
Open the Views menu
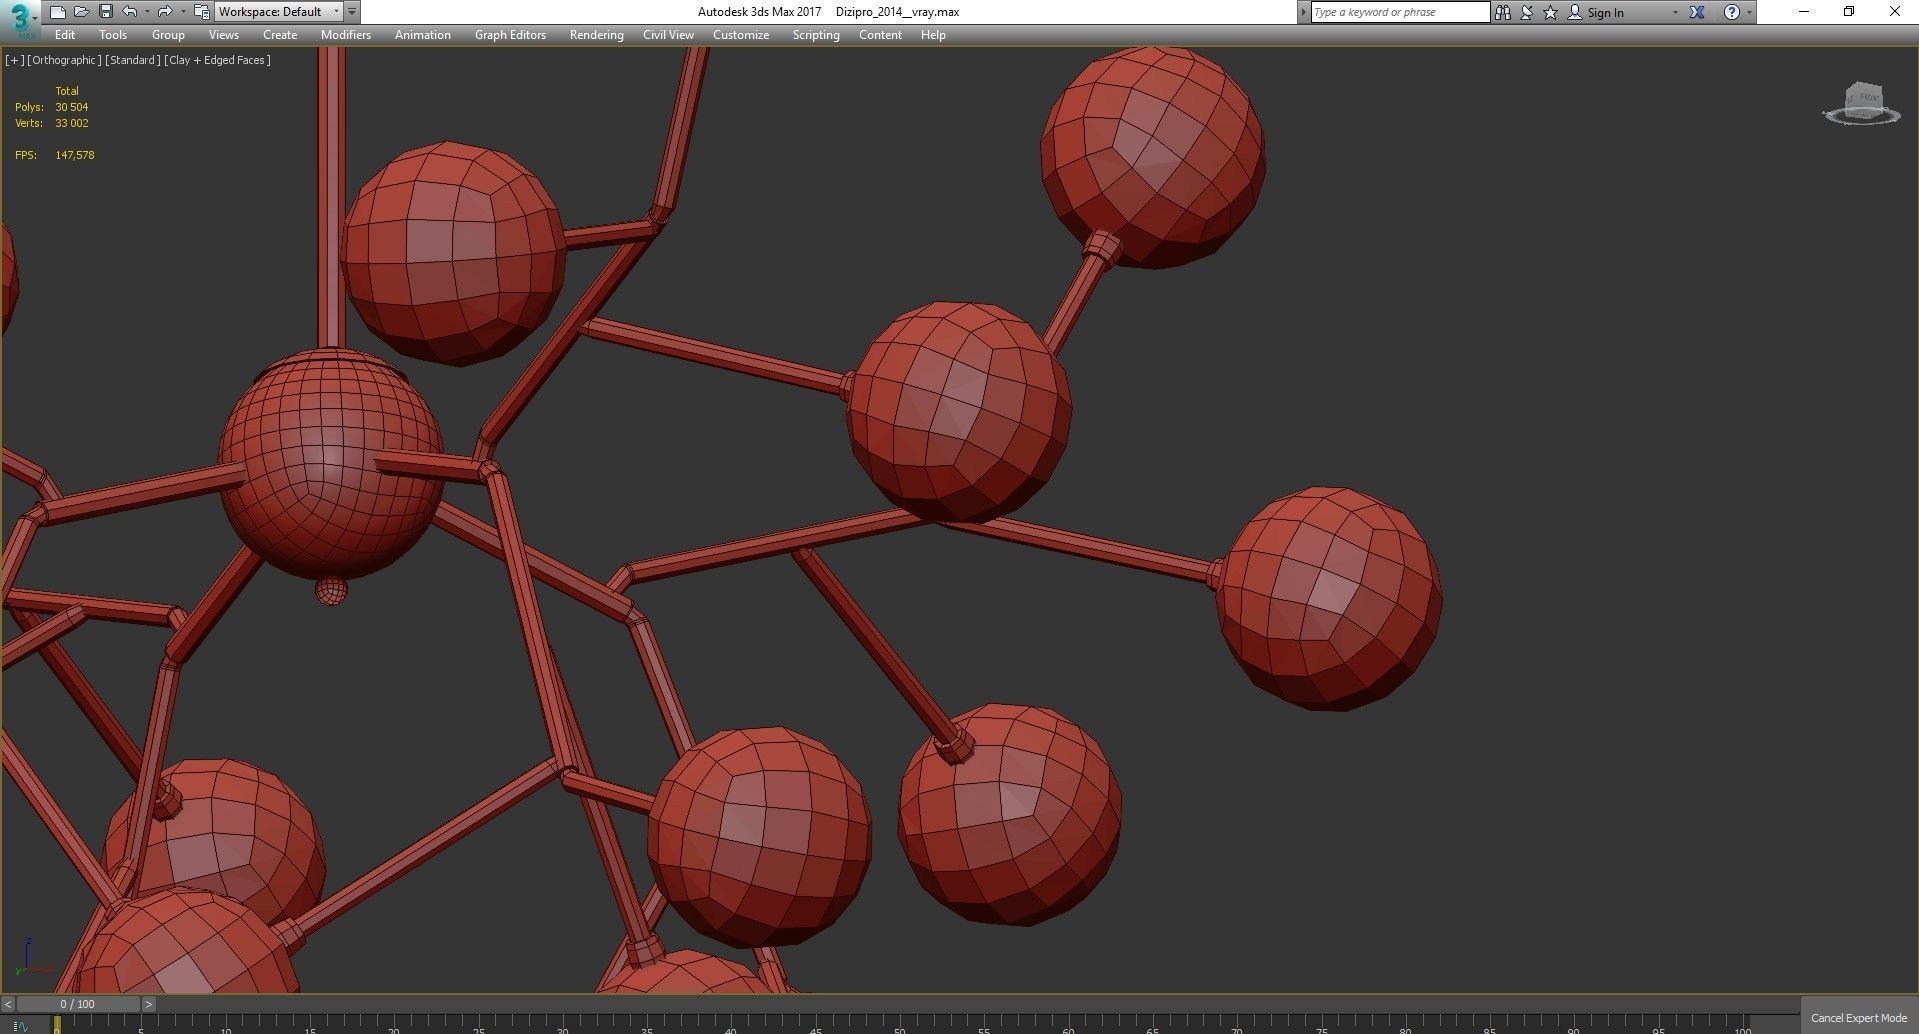coord(223,35)
